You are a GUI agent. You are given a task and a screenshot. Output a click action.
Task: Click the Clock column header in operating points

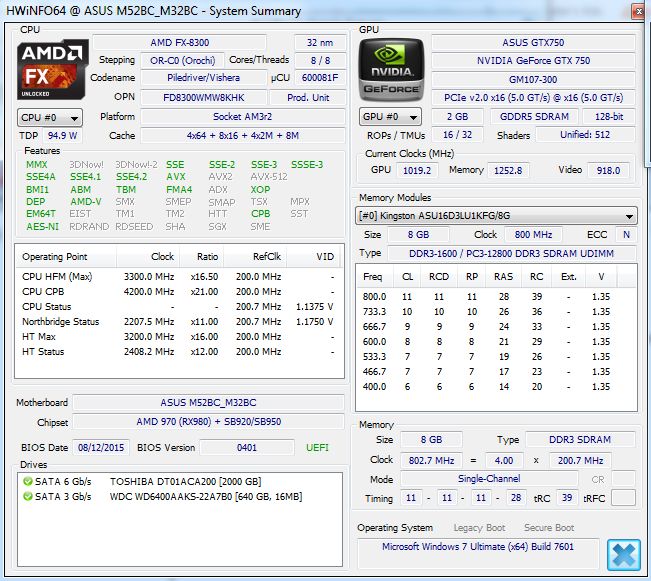coord(148,257)
